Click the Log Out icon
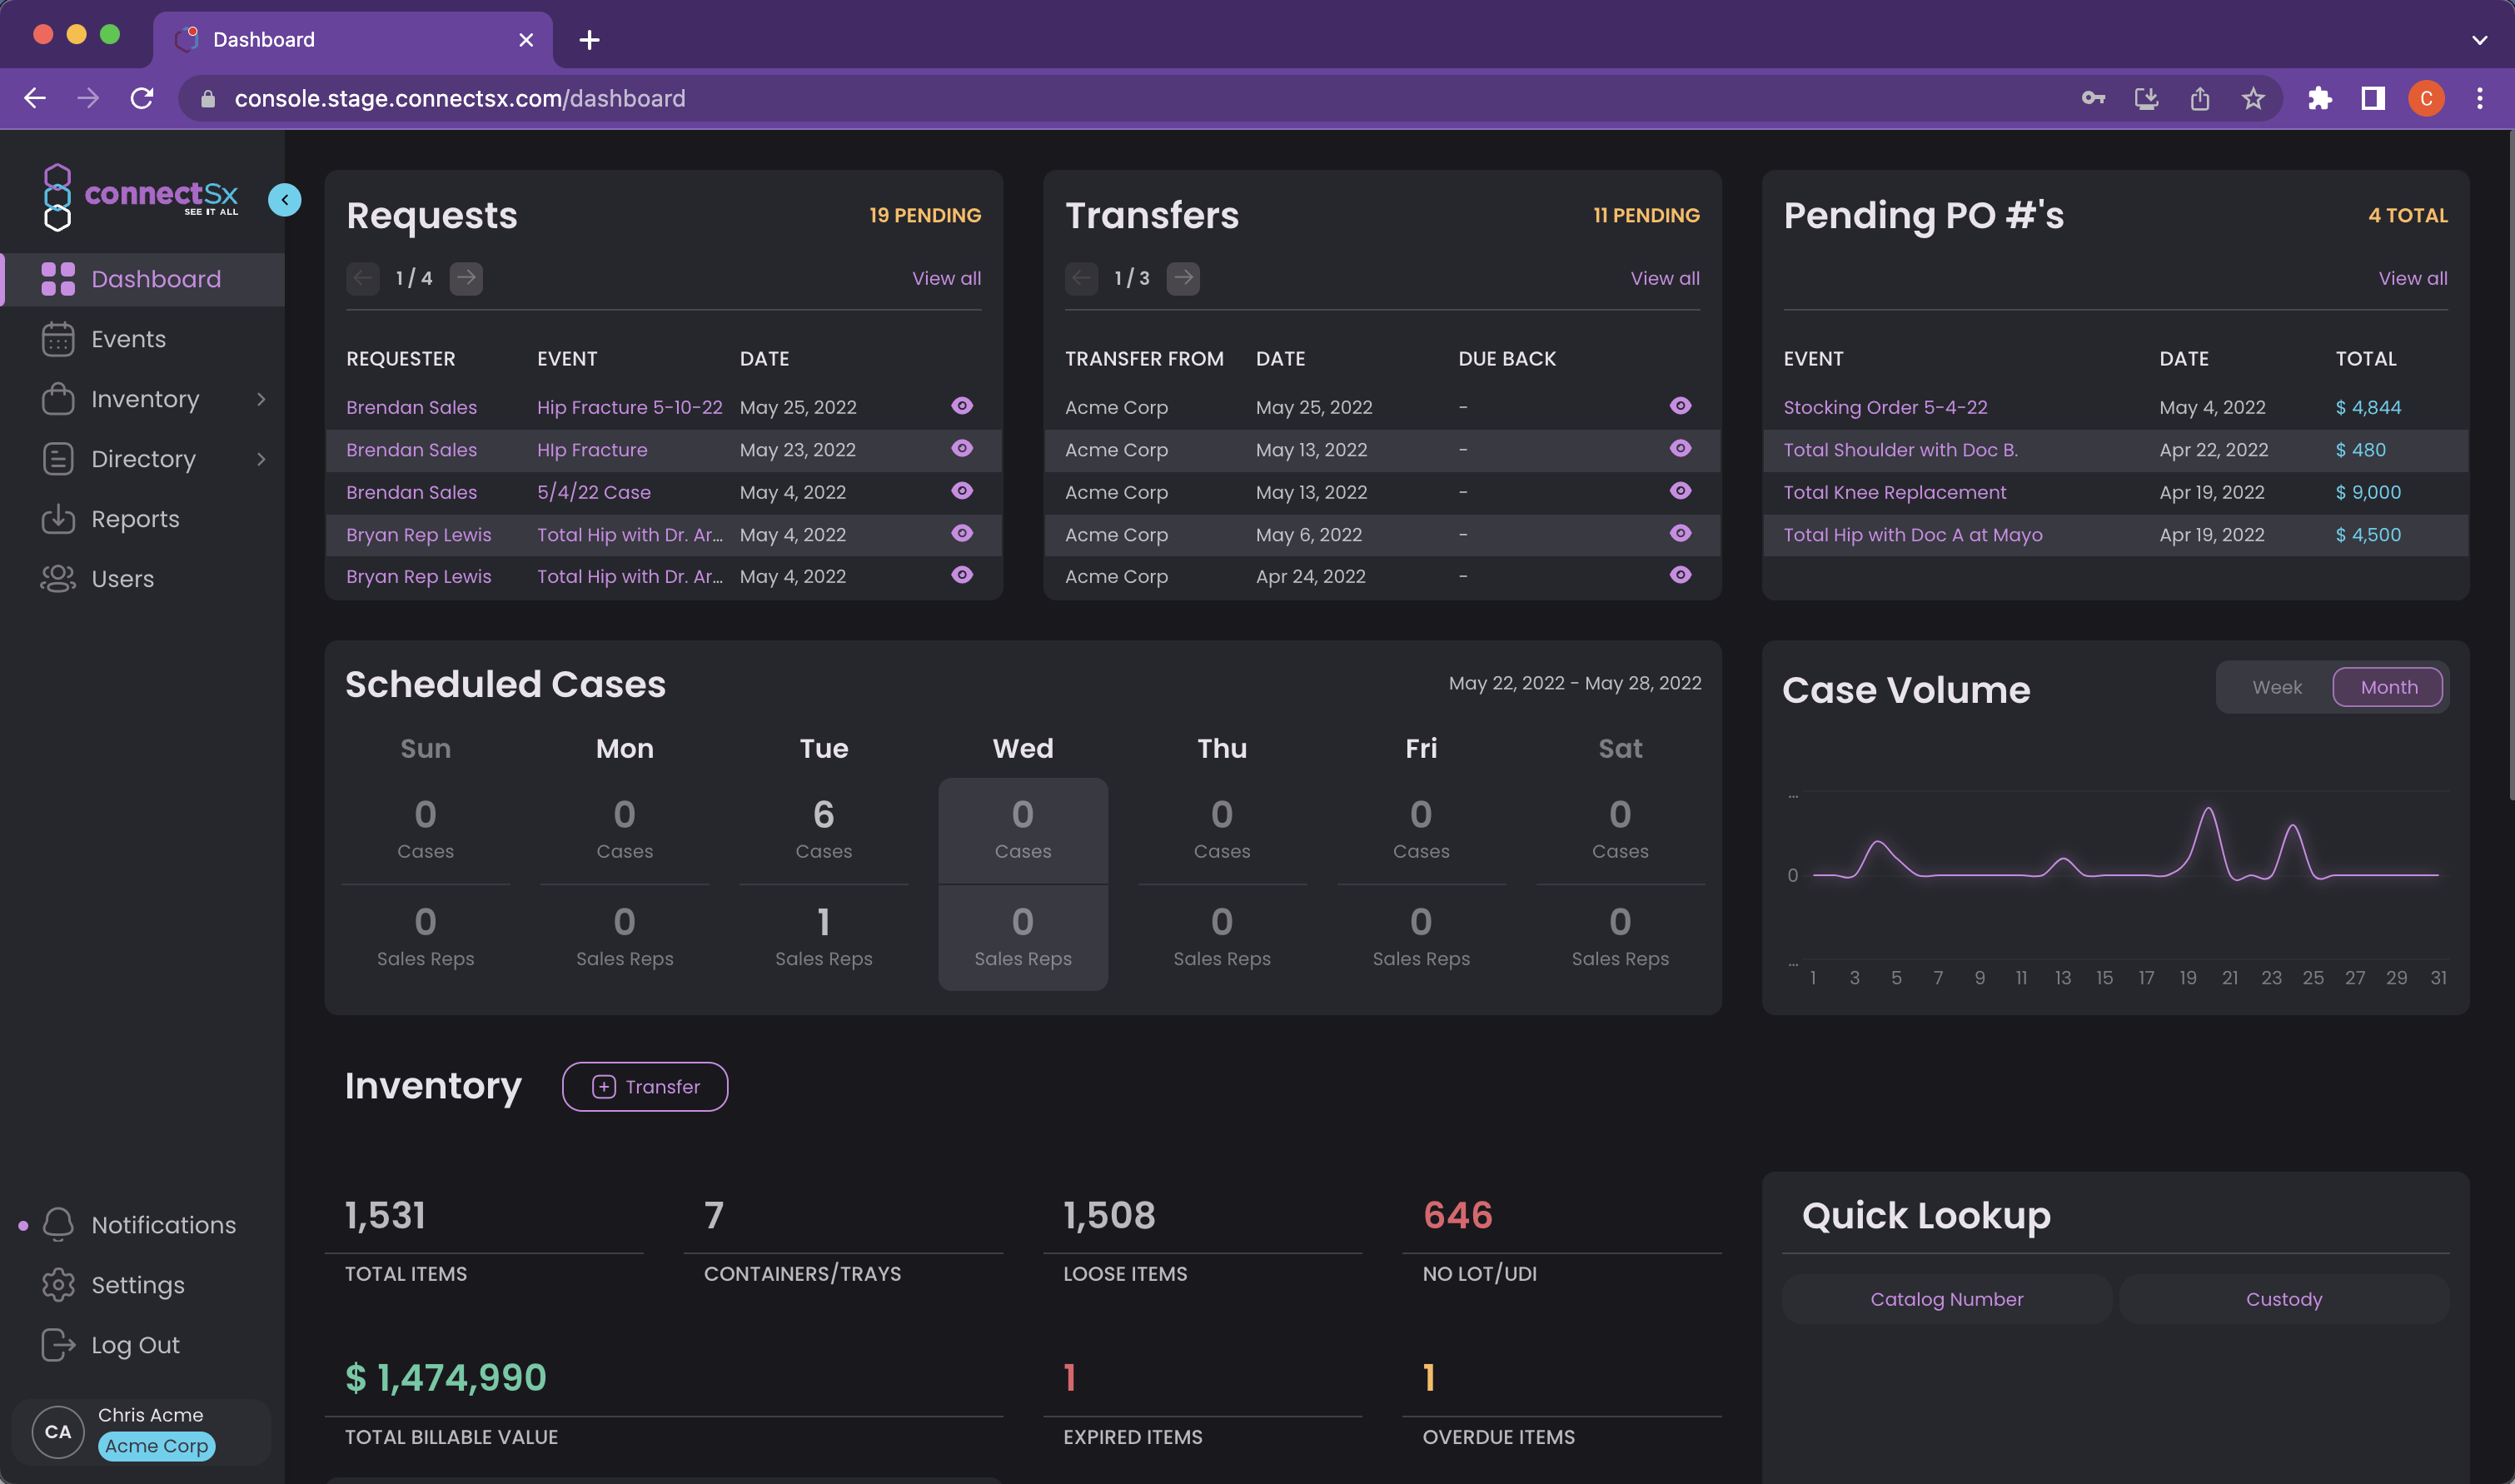 [58, 1345]
